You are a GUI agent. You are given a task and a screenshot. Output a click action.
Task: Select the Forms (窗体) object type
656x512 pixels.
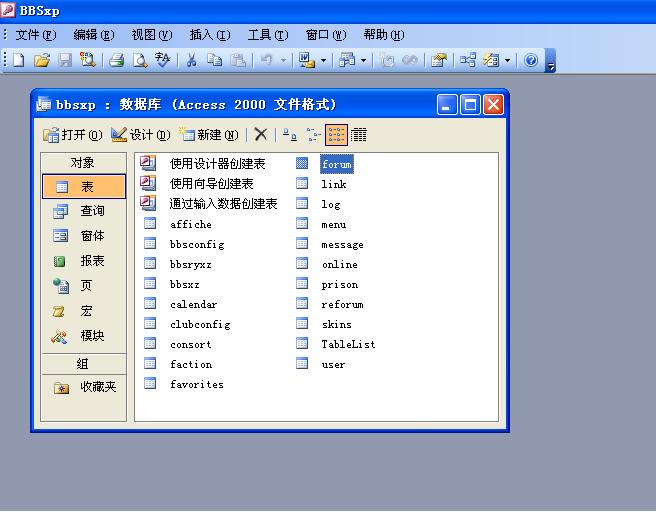[84, 236]
